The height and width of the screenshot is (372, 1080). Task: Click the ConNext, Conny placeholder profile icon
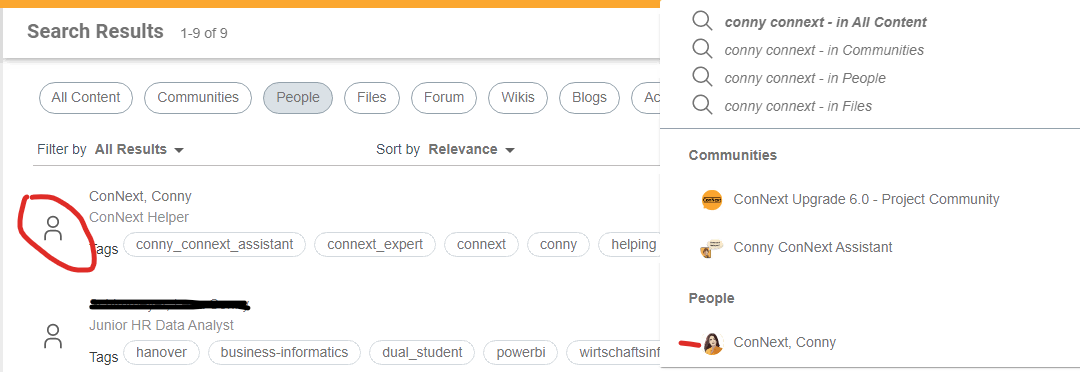coord(53,228)
